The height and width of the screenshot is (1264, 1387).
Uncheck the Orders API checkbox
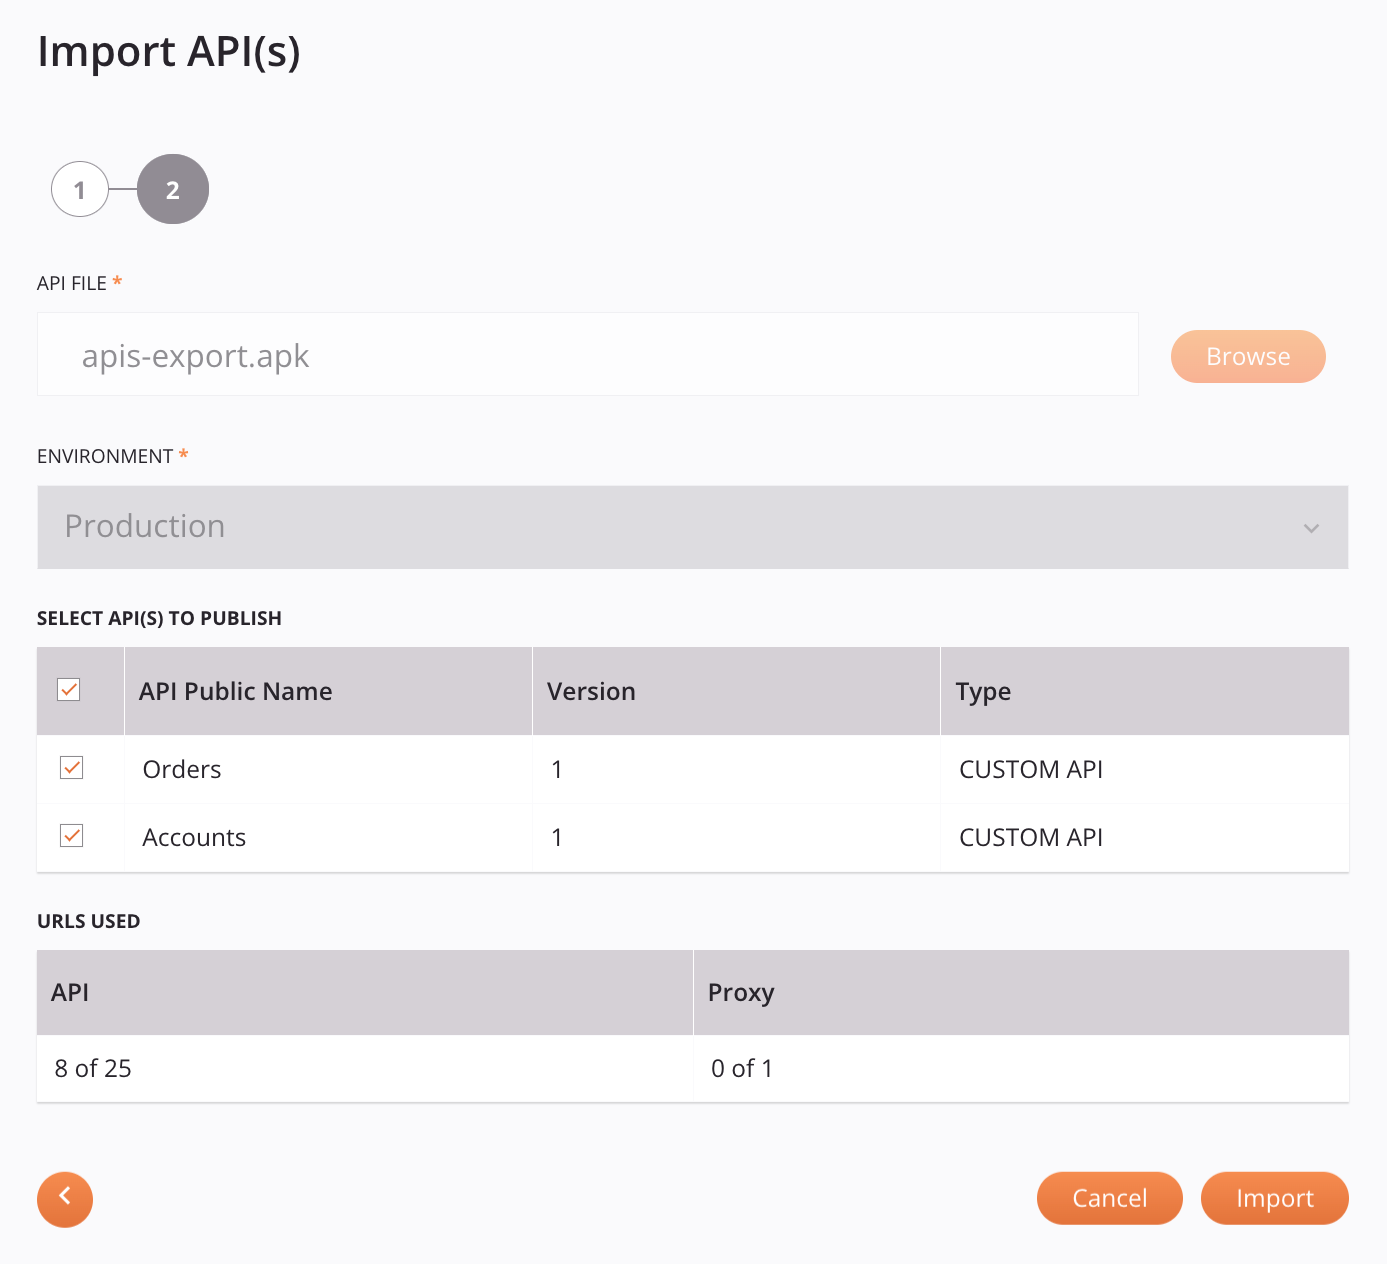click(x=70, y=768)
